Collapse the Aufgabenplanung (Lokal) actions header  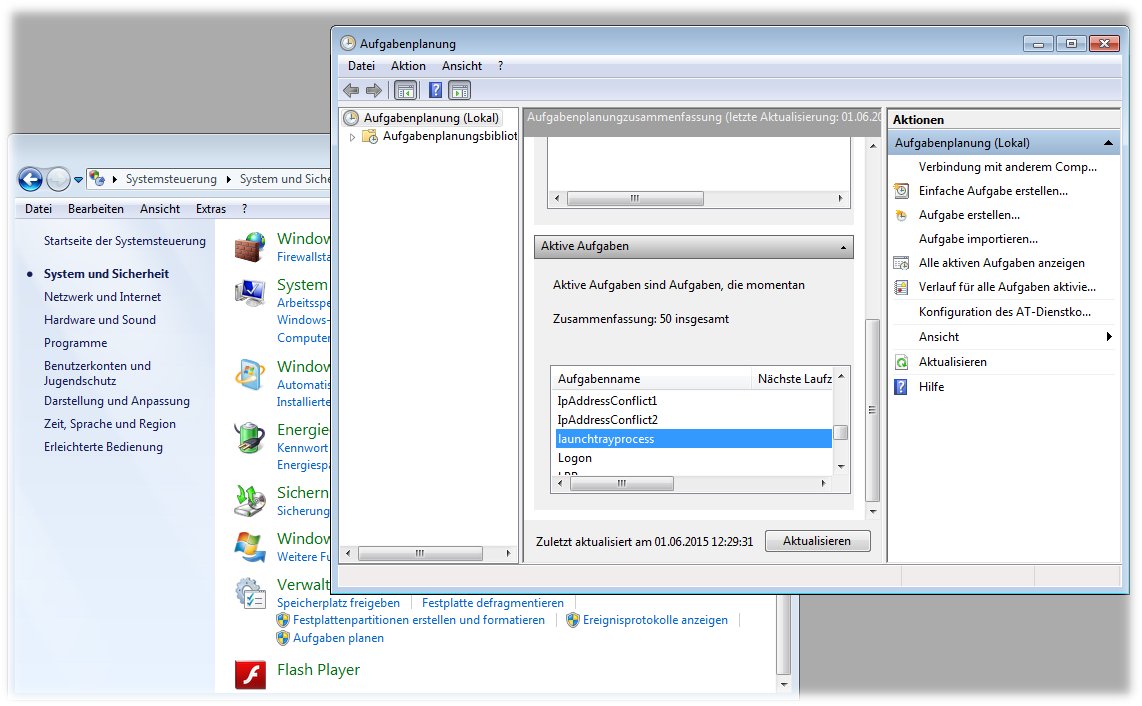point(1108,143)
